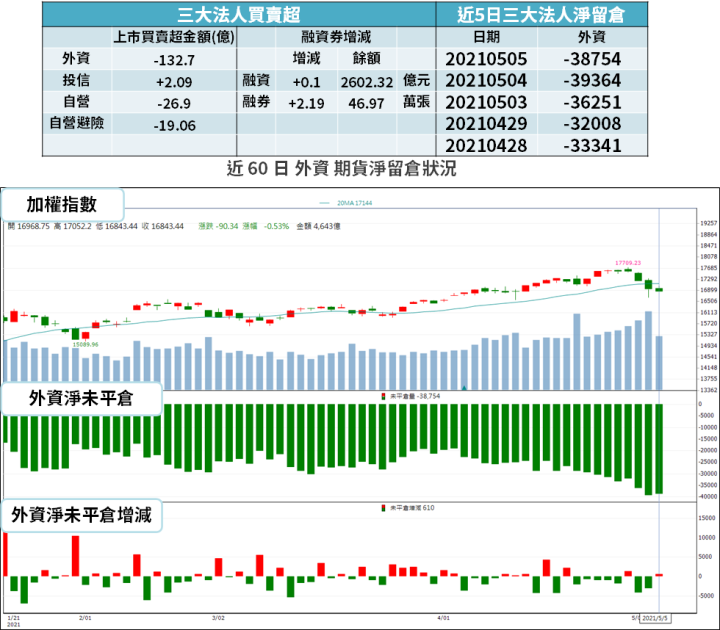720x630 pixels.
Task: Select the 自營避險 row label
Action: (77, 123)
